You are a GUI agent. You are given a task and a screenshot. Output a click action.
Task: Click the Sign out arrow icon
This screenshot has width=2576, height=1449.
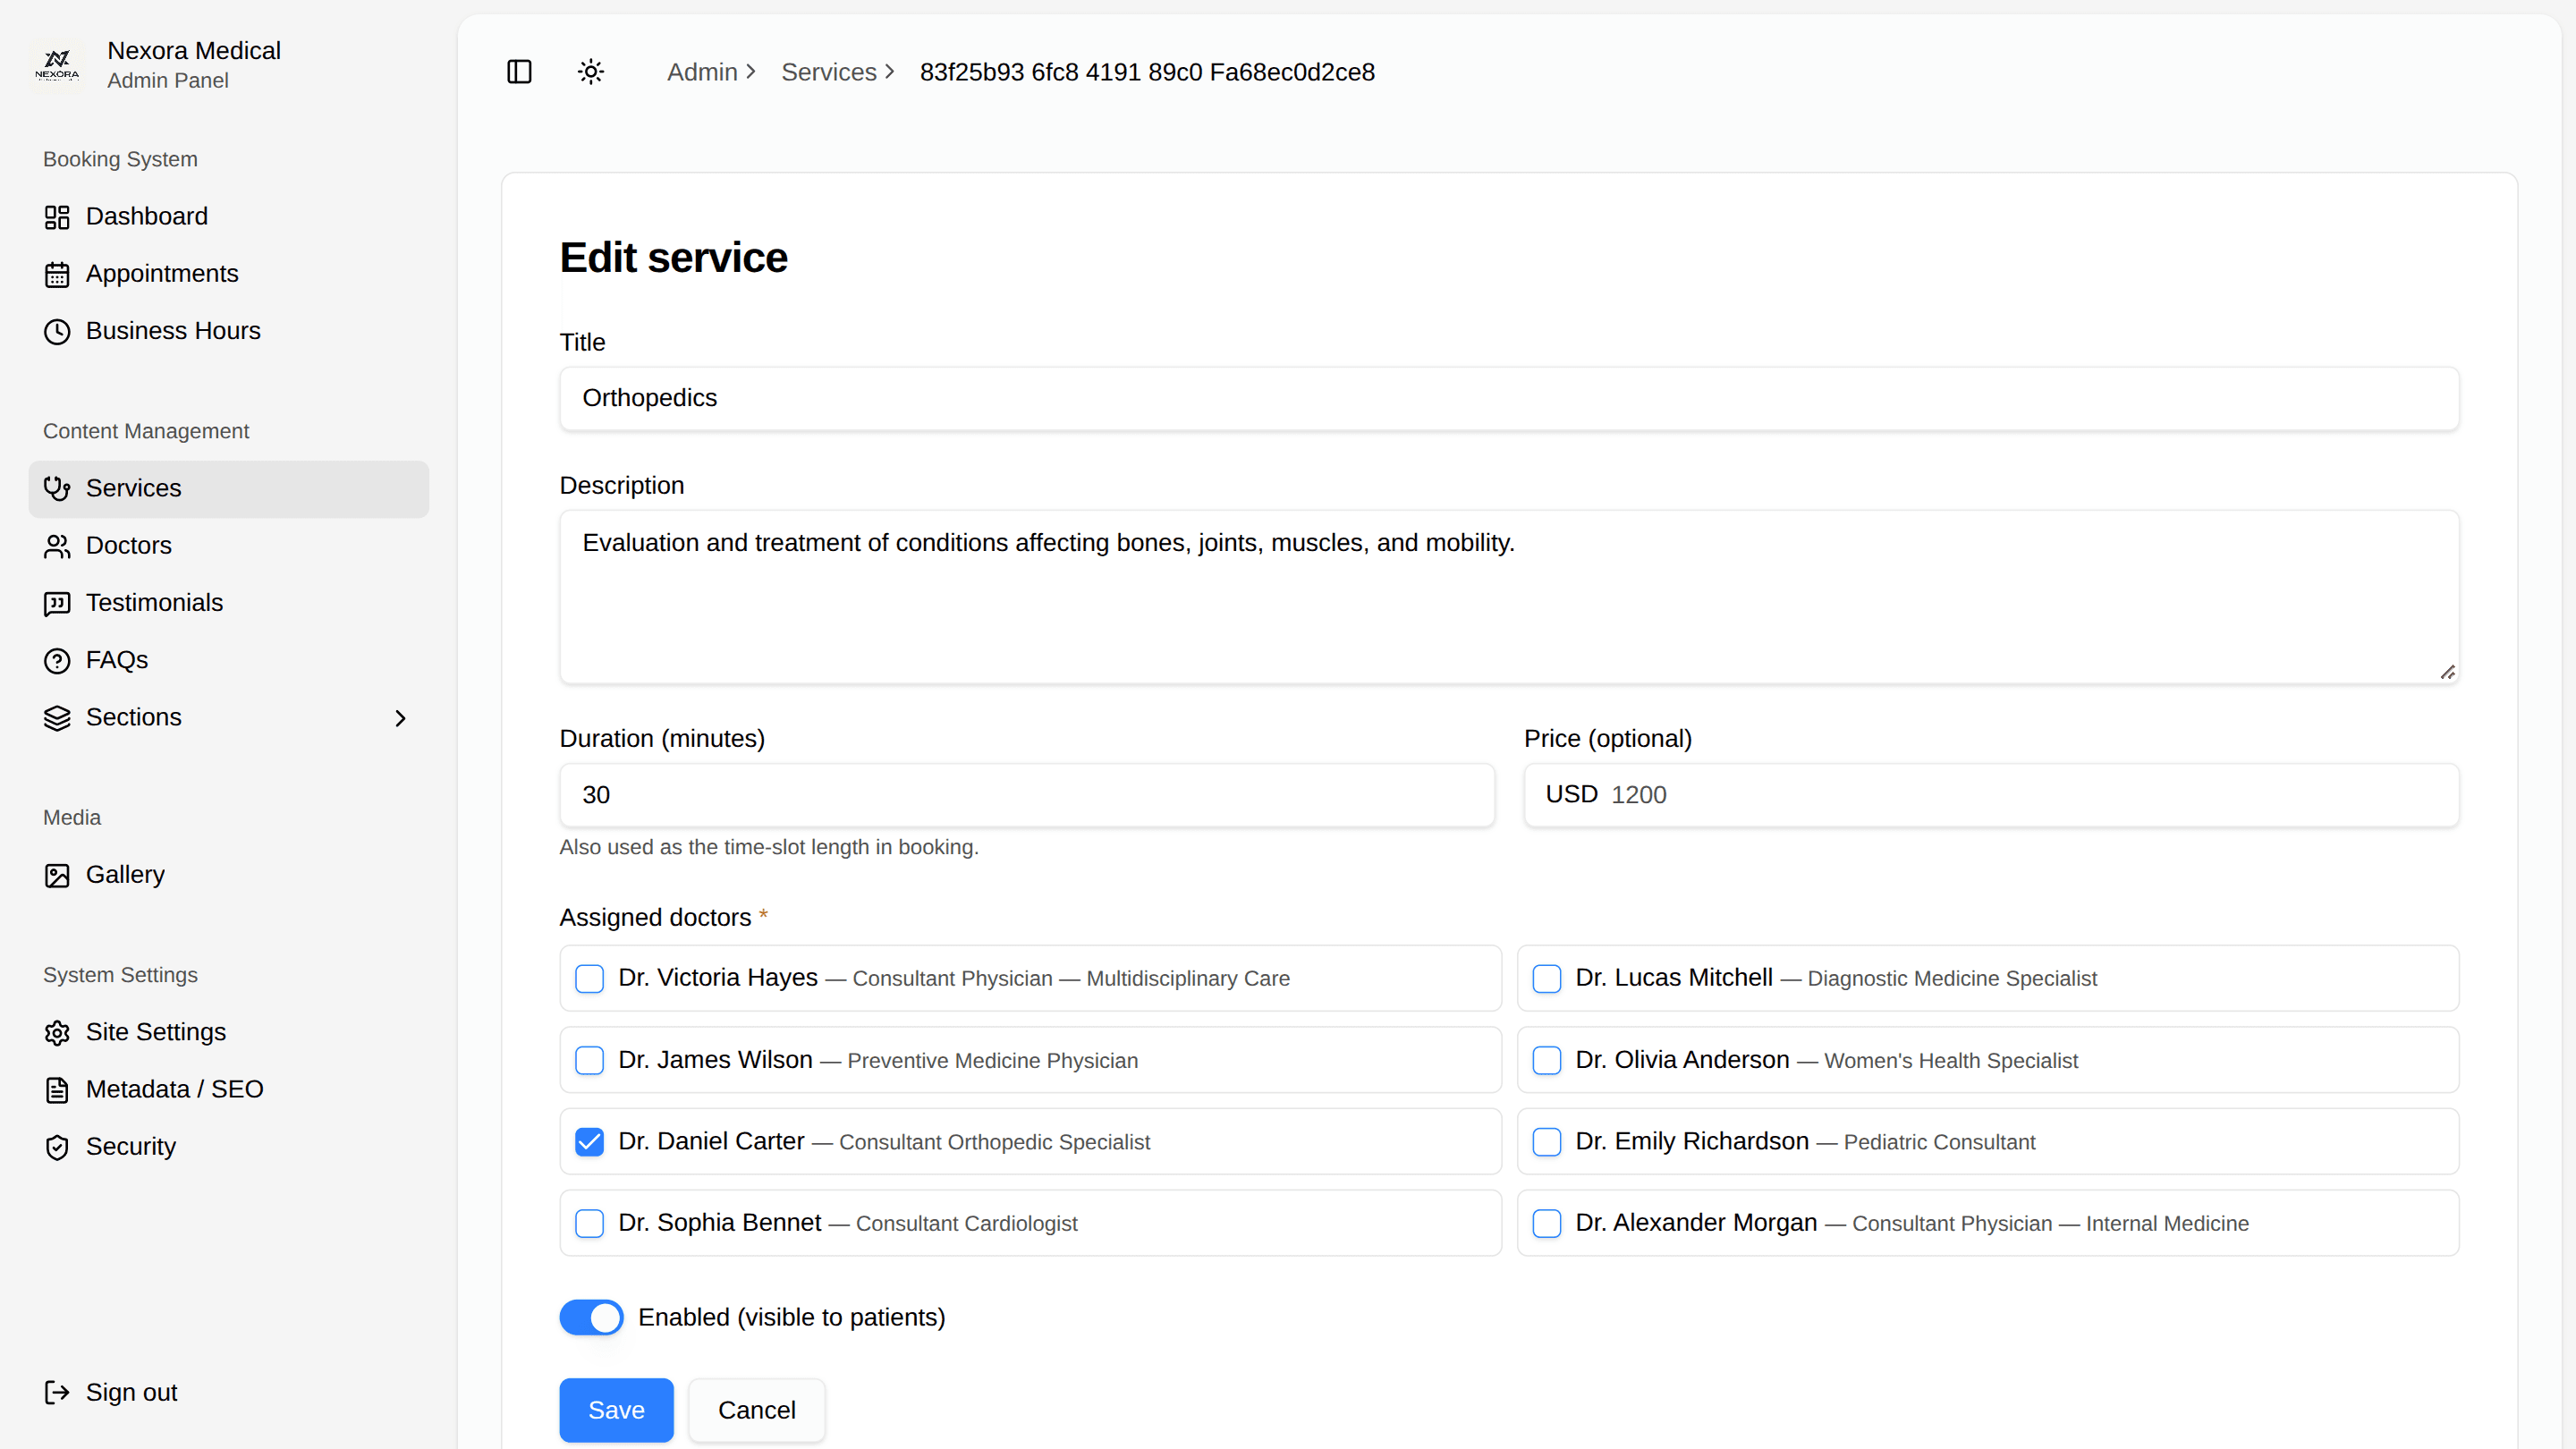pyautogui.click(x=57, y=1393)
